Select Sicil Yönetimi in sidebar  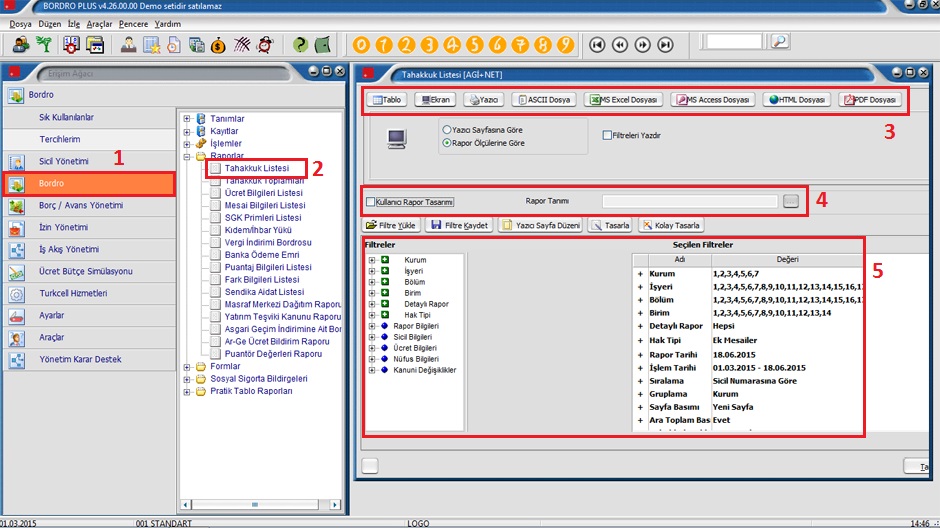click(89, 161)
